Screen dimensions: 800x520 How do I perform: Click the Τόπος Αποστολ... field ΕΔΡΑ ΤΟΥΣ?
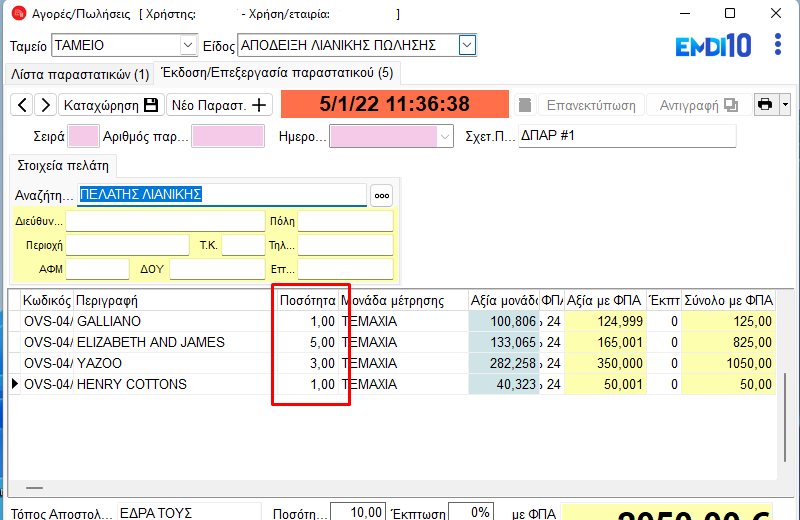189,512
